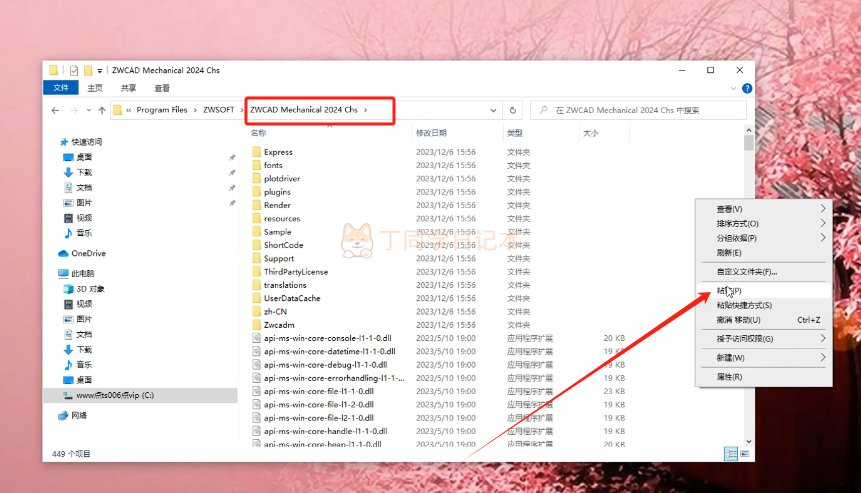Select the resources folder

[282, 219]
